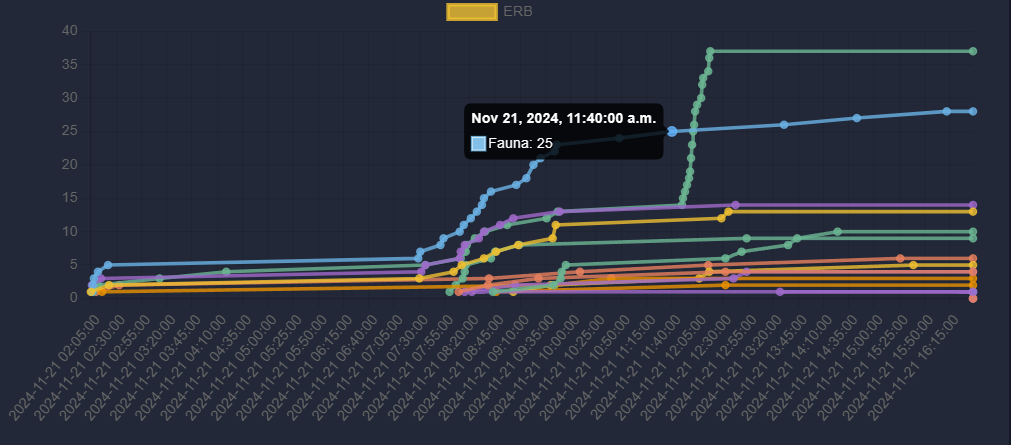Click the x-axis label 2024-11-21 11:40:00
The image size is (1011, 445).
click(635, 366)
